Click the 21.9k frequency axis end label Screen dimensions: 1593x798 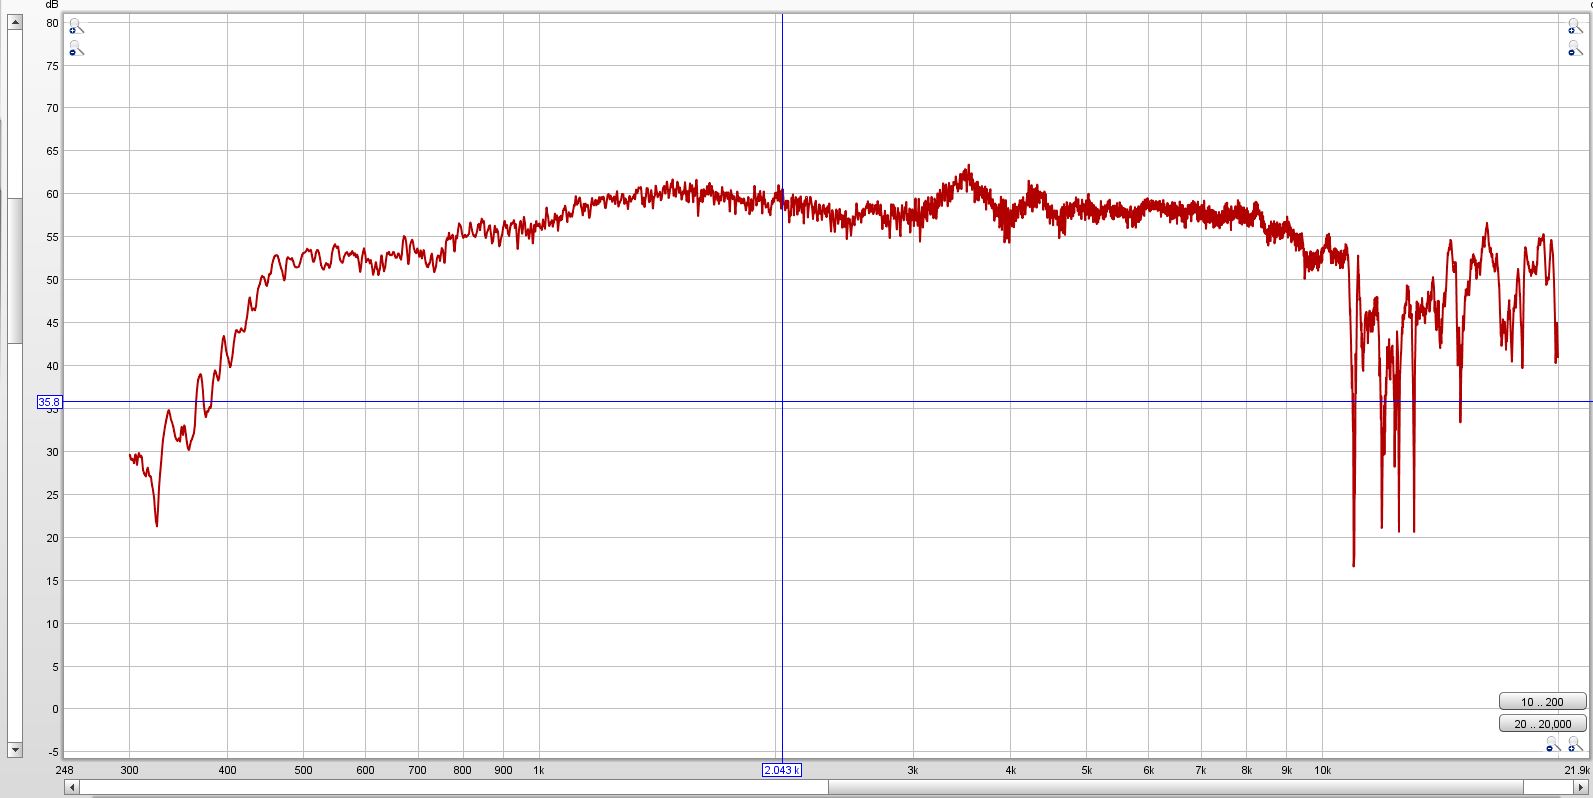1577,770
